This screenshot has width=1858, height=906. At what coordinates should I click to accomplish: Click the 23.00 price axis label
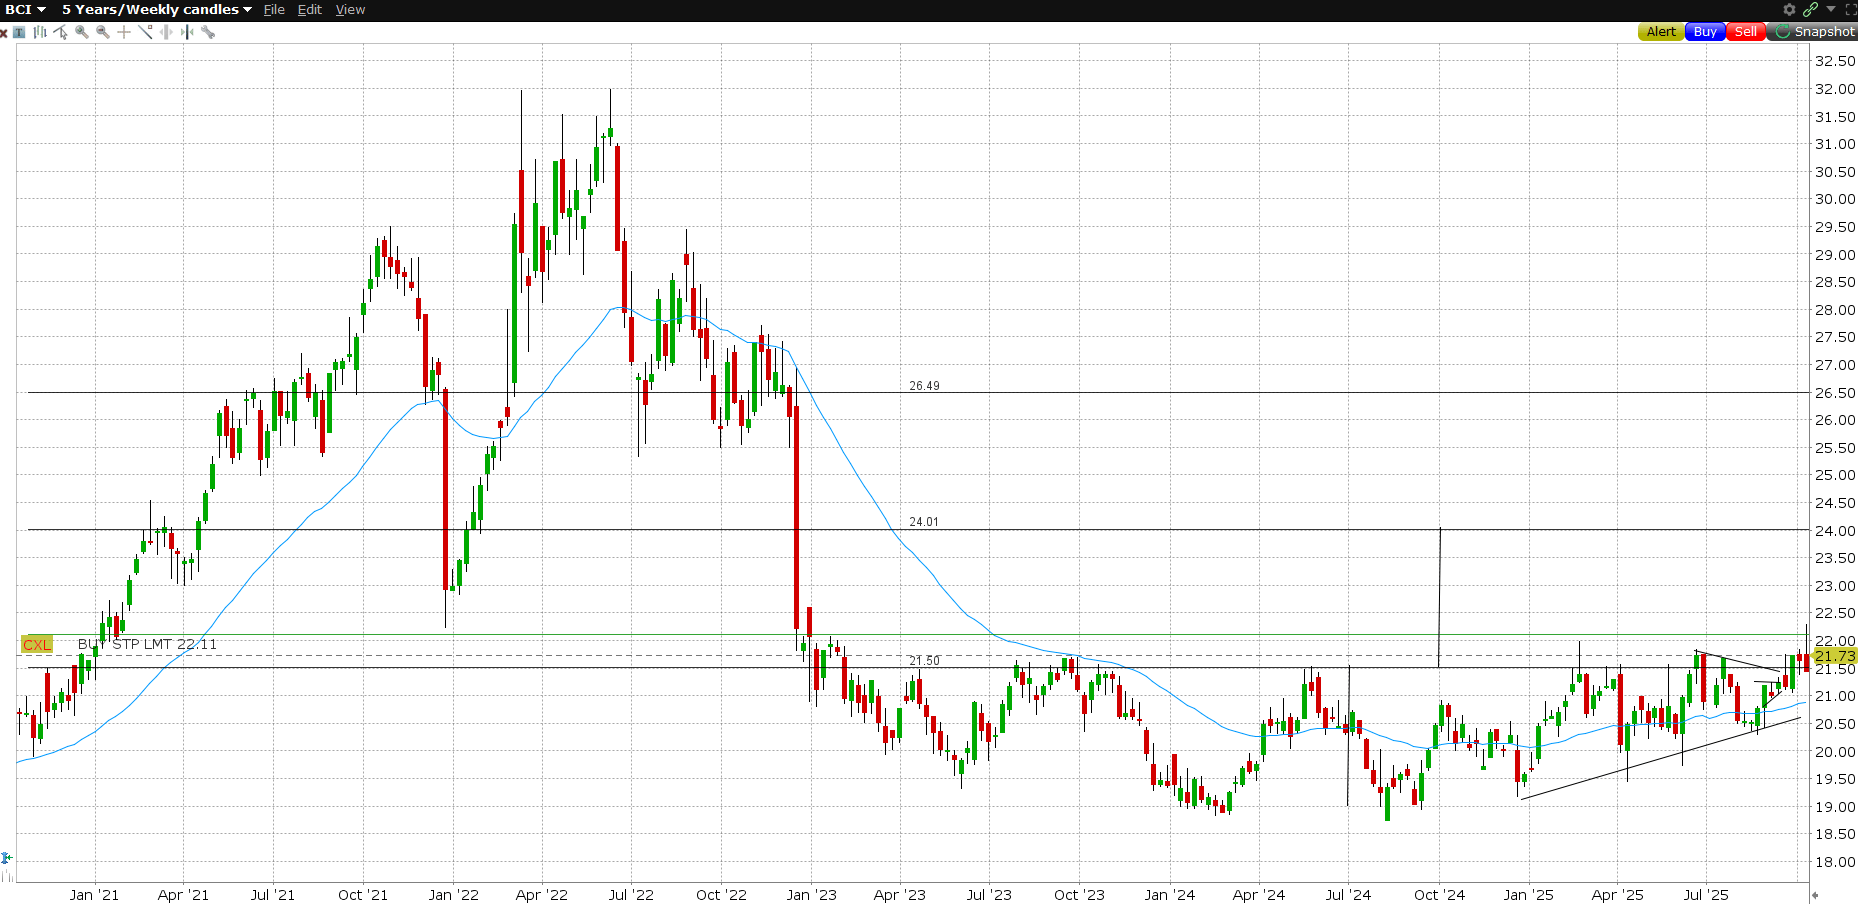pyautogui.click(x=1835, y=586)
